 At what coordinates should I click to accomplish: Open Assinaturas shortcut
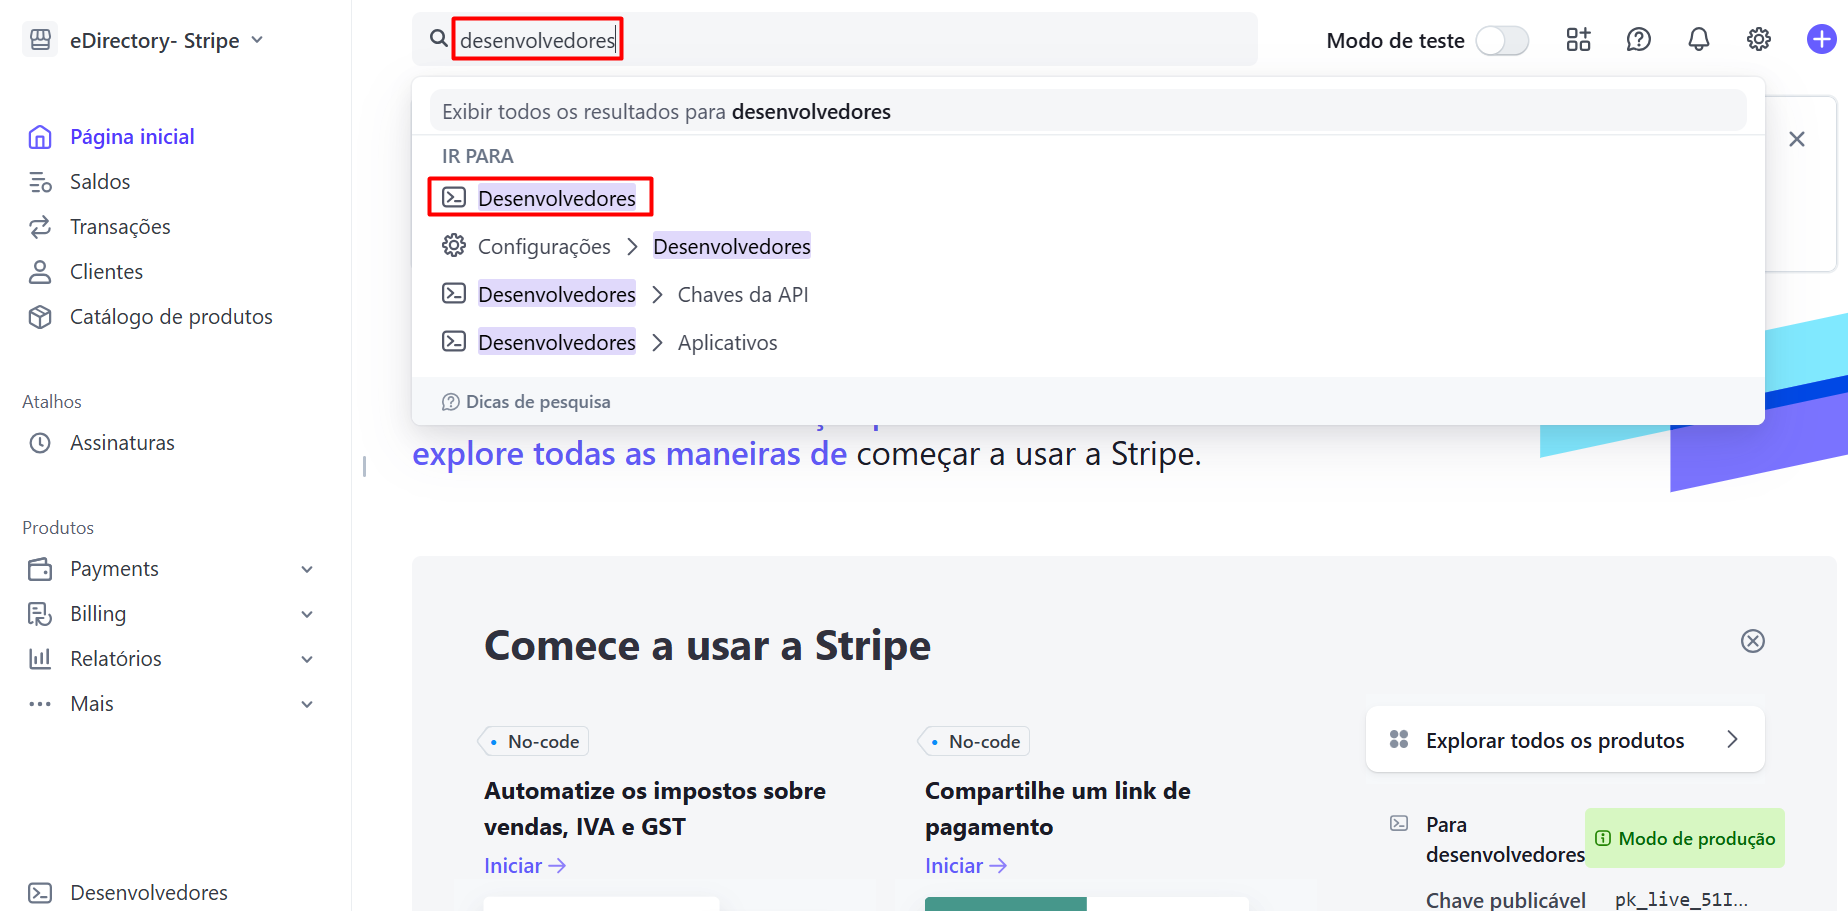pos(122,443)
